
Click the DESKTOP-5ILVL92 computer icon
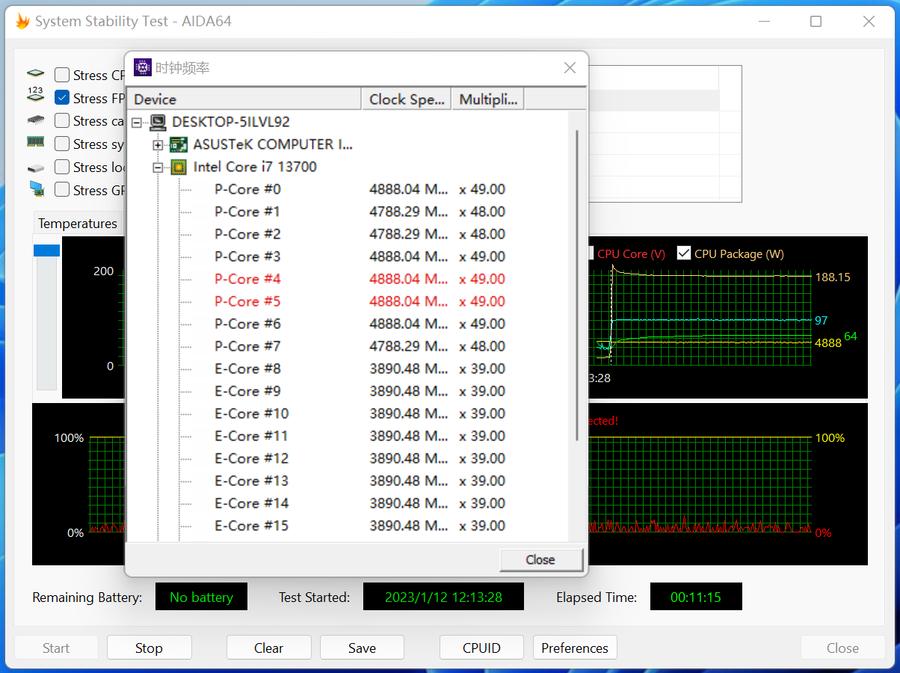(x=158, y=122)
